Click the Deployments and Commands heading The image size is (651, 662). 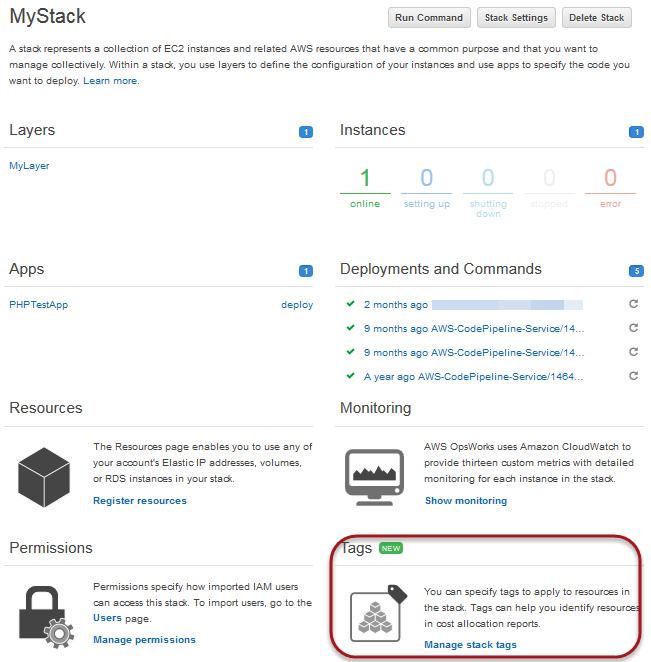click(441, 269)
